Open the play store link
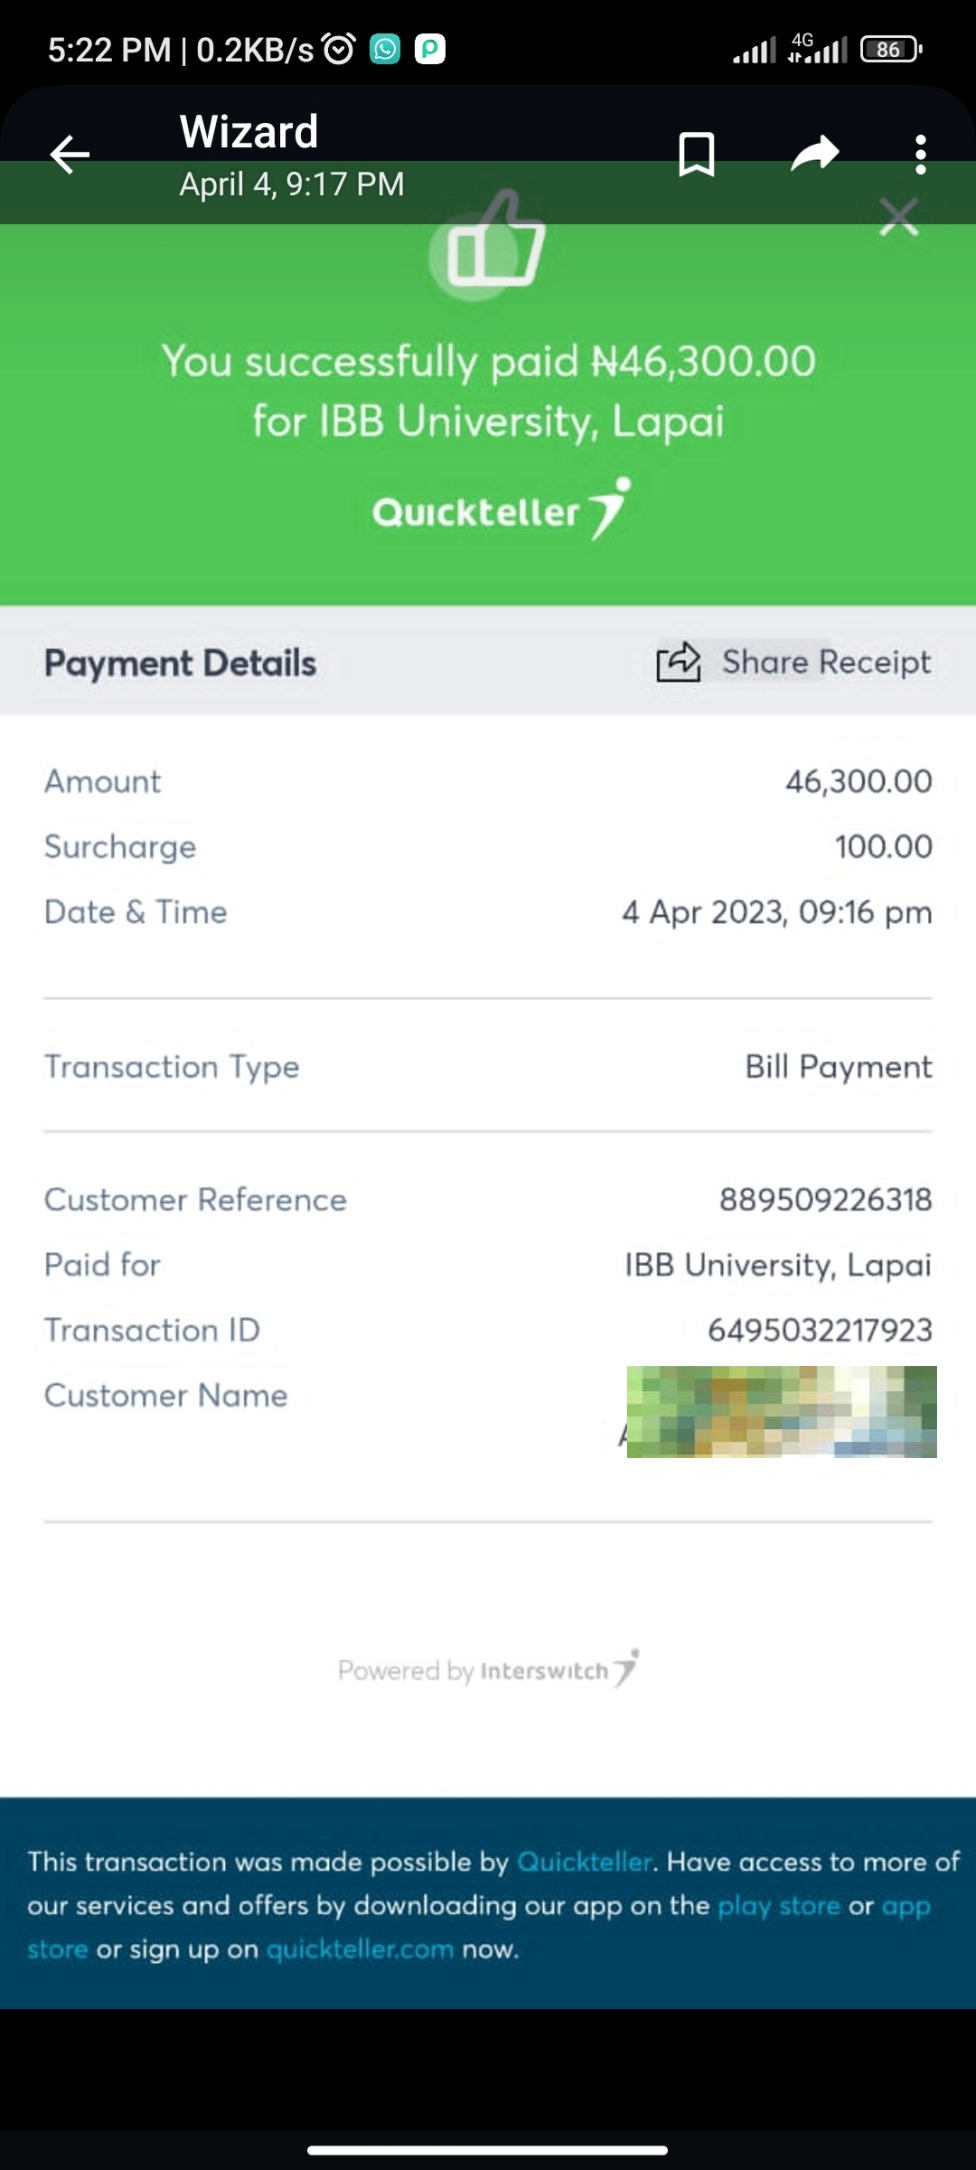The height and width of the screenshot is (2170, 976). pos(779,1906)
